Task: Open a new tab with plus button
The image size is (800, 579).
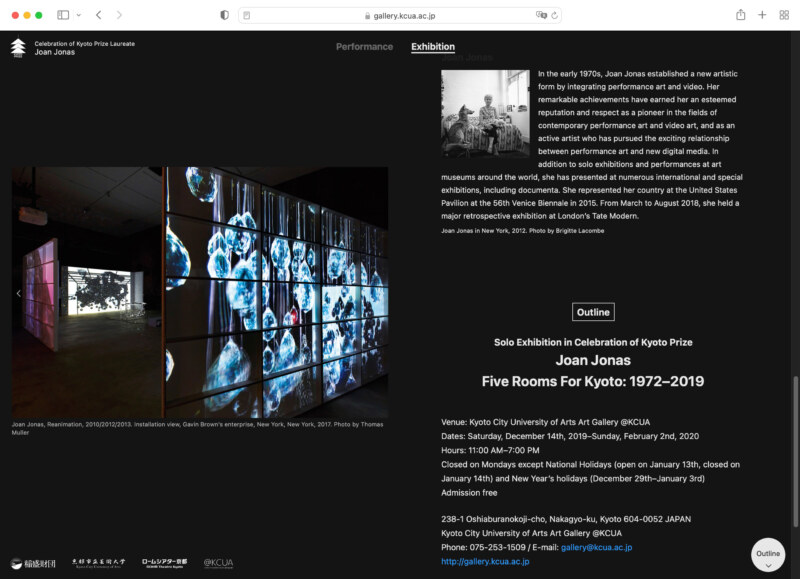Action: click(x=762, y=15)
